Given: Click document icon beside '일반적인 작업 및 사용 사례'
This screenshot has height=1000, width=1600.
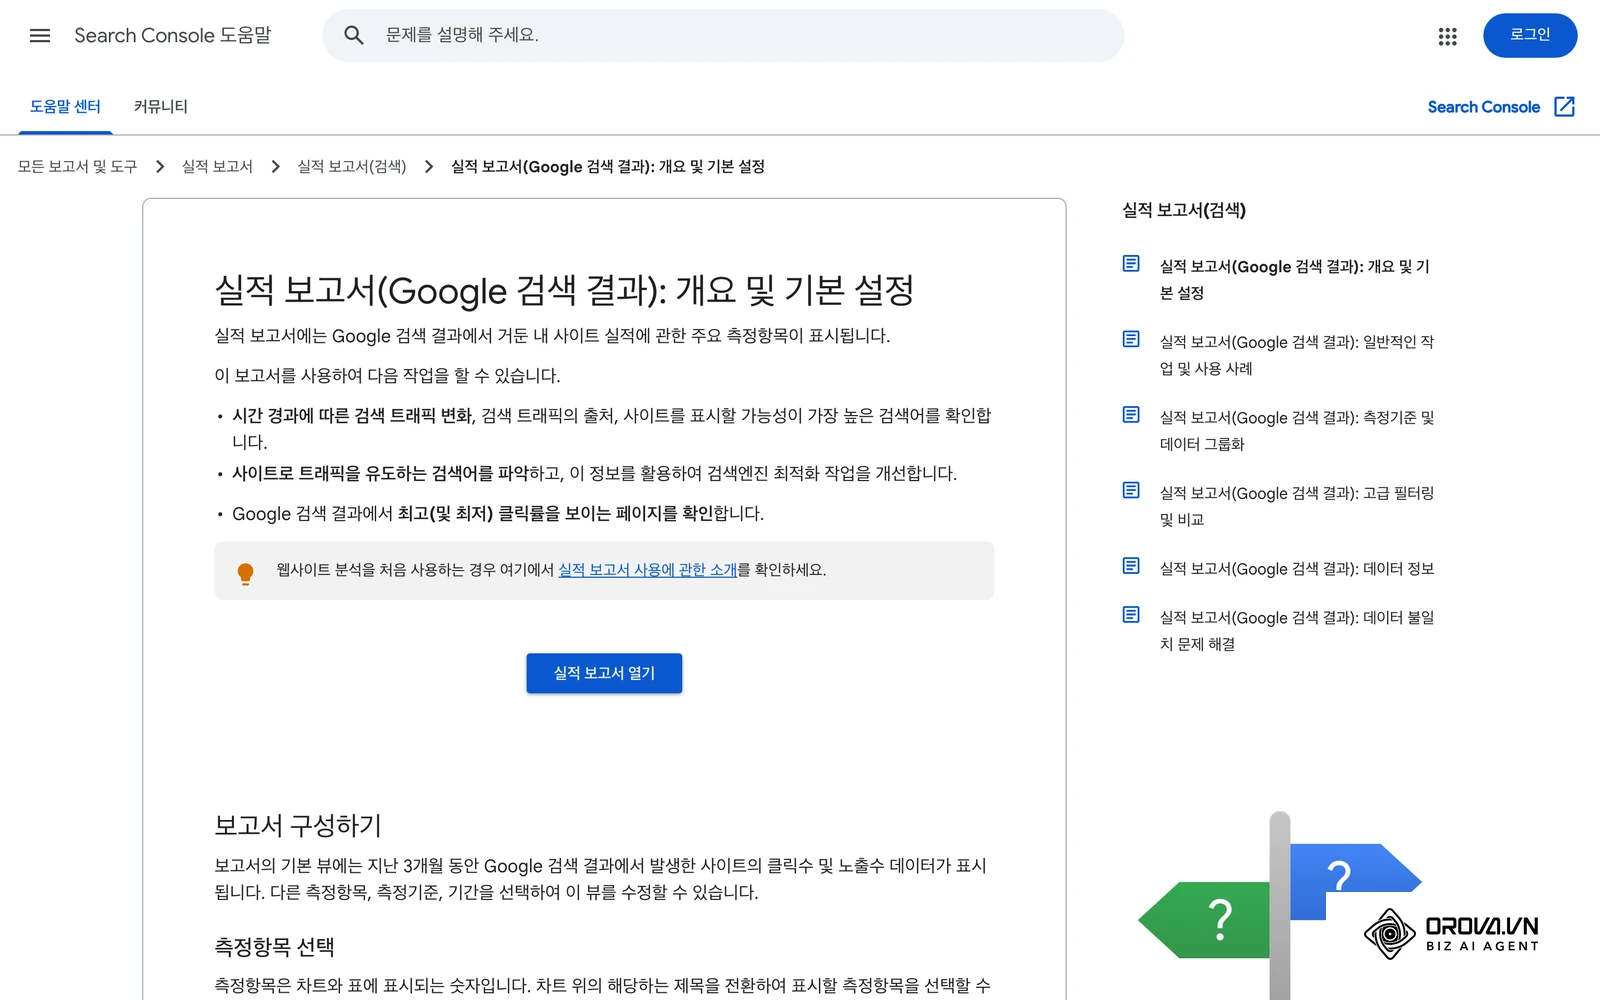Looking at the screenshot, I should 1131,340.
